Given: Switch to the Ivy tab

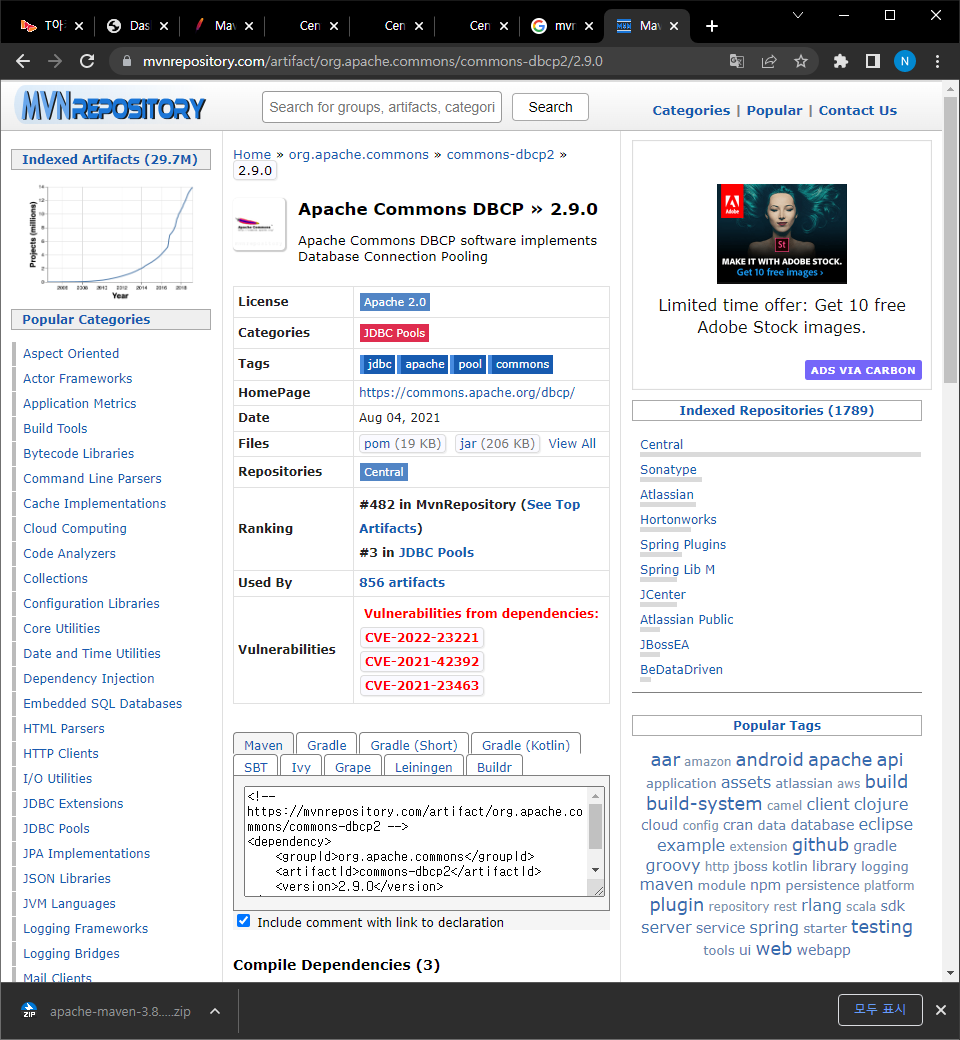Looking at the screenshot, I should [x=301, y=767].
